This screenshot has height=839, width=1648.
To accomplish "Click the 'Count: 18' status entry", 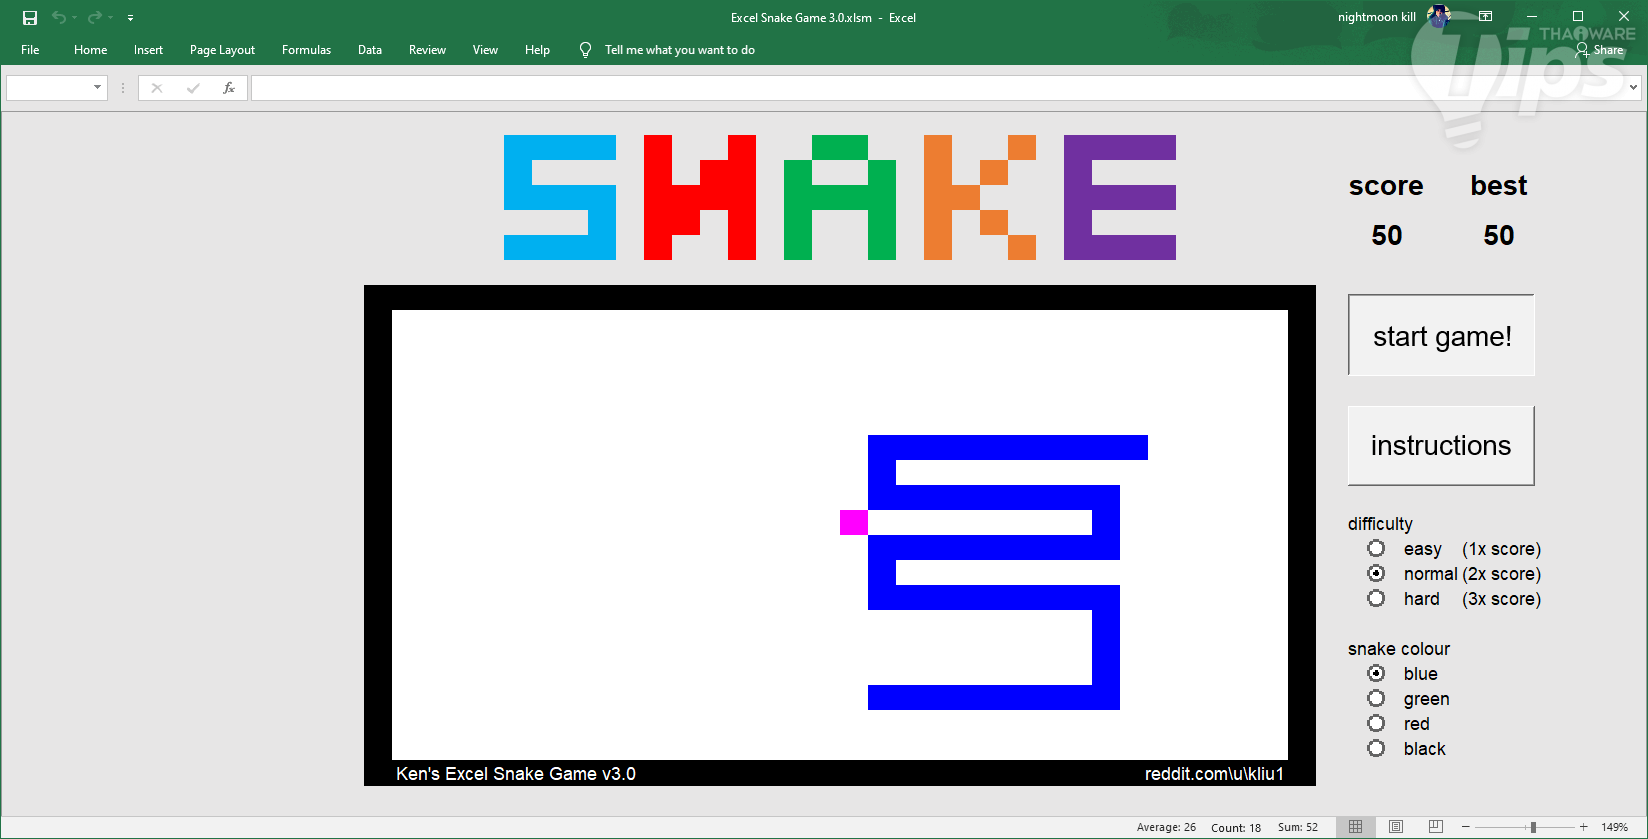I will point(1236,827).
